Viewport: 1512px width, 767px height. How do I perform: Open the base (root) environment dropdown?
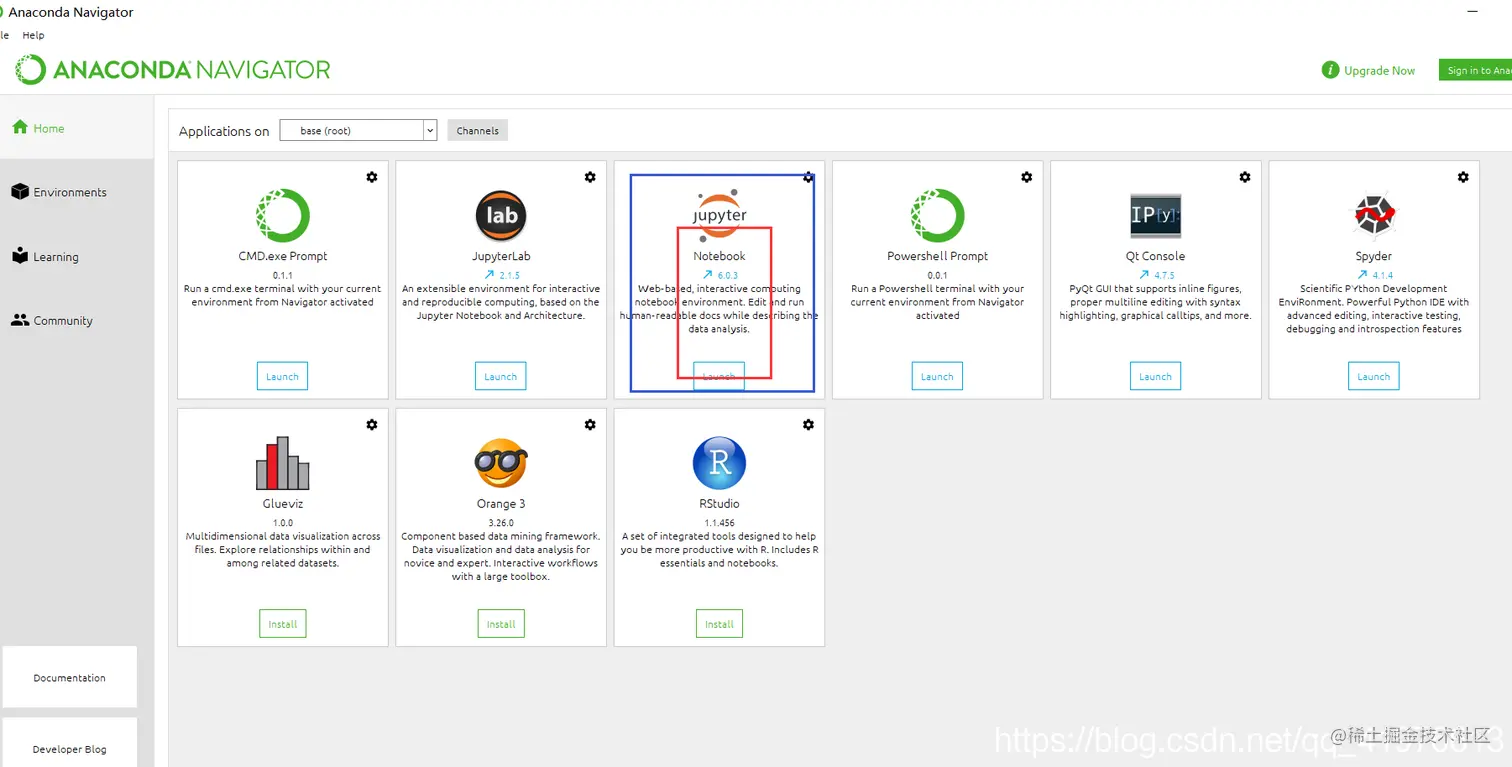coord(358,130)
